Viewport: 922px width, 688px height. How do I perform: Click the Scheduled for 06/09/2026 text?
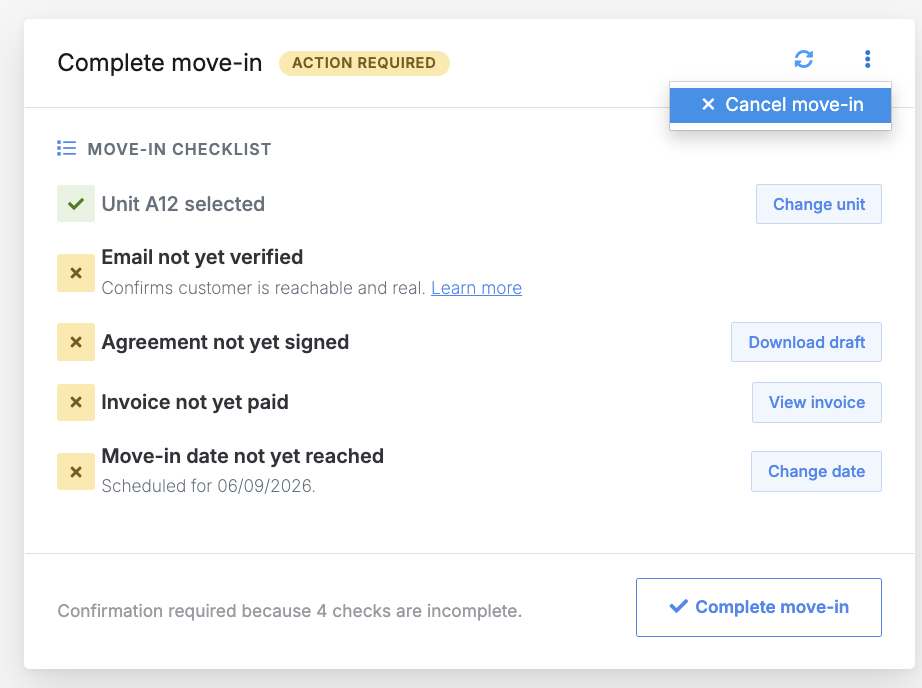tap(208, 486)
